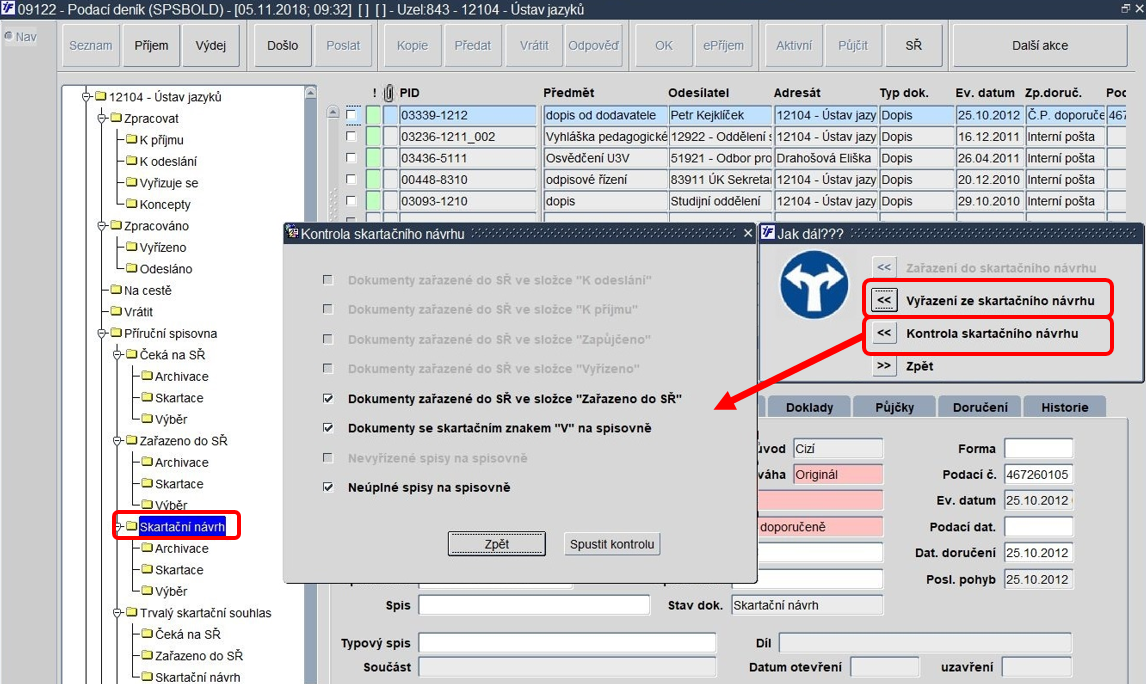Collapse the Zpracováno tree node

102,226
